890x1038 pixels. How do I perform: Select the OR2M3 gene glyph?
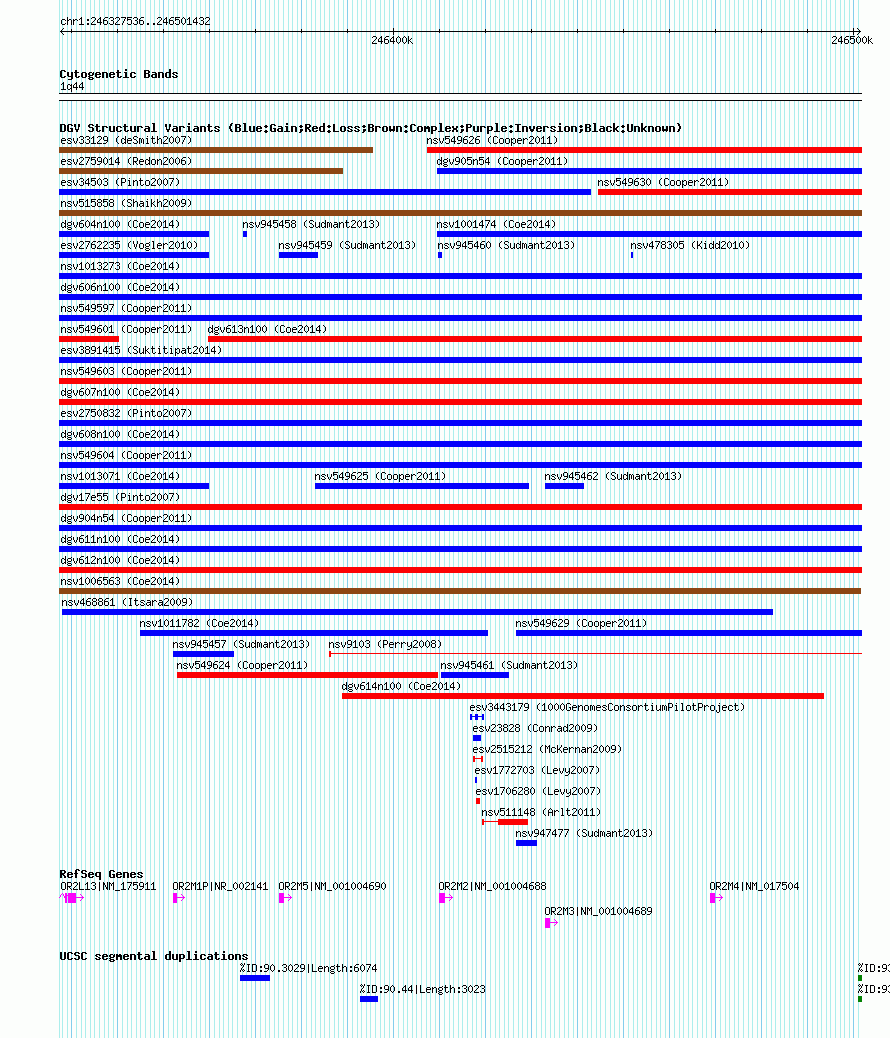tap(552, 923)
